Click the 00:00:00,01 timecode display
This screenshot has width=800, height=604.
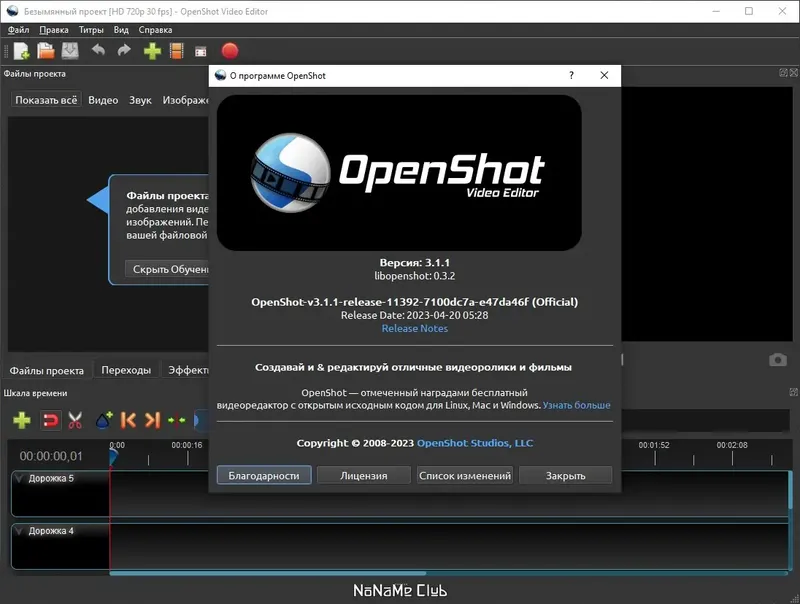click(x=51, y=456)
